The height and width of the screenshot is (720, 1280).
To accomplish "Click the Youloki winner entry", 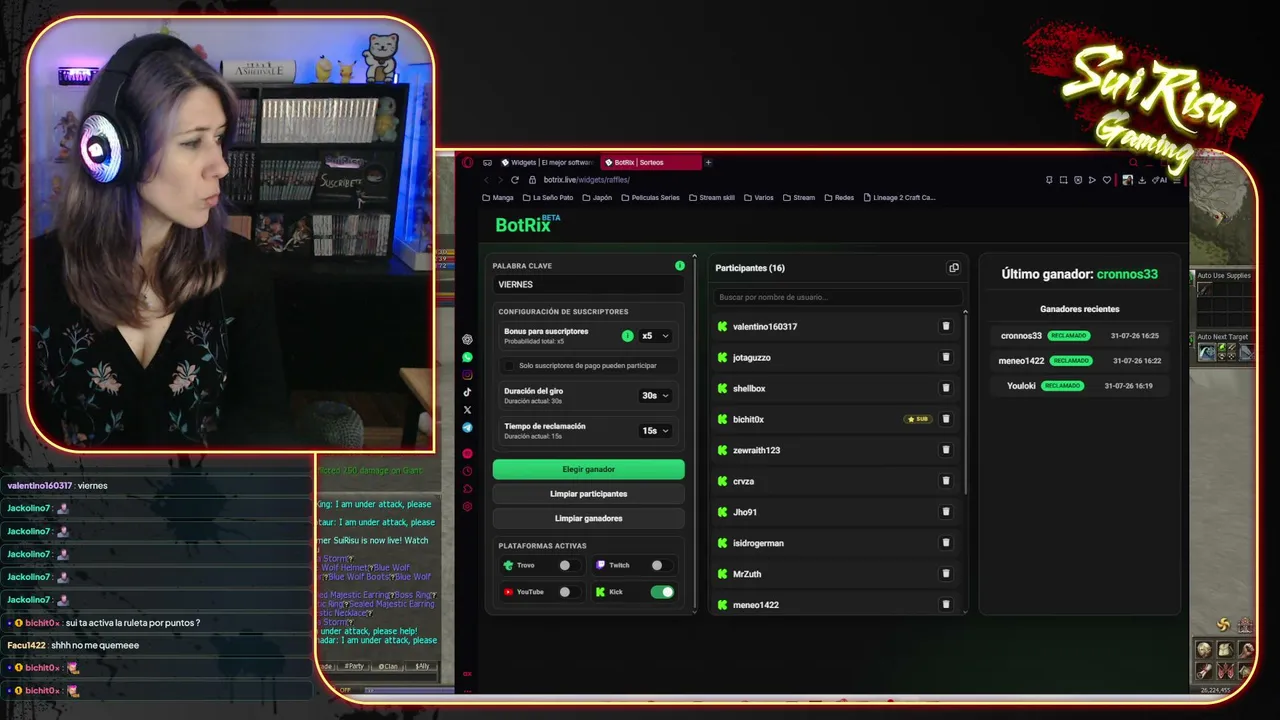I will point(1080,386).
